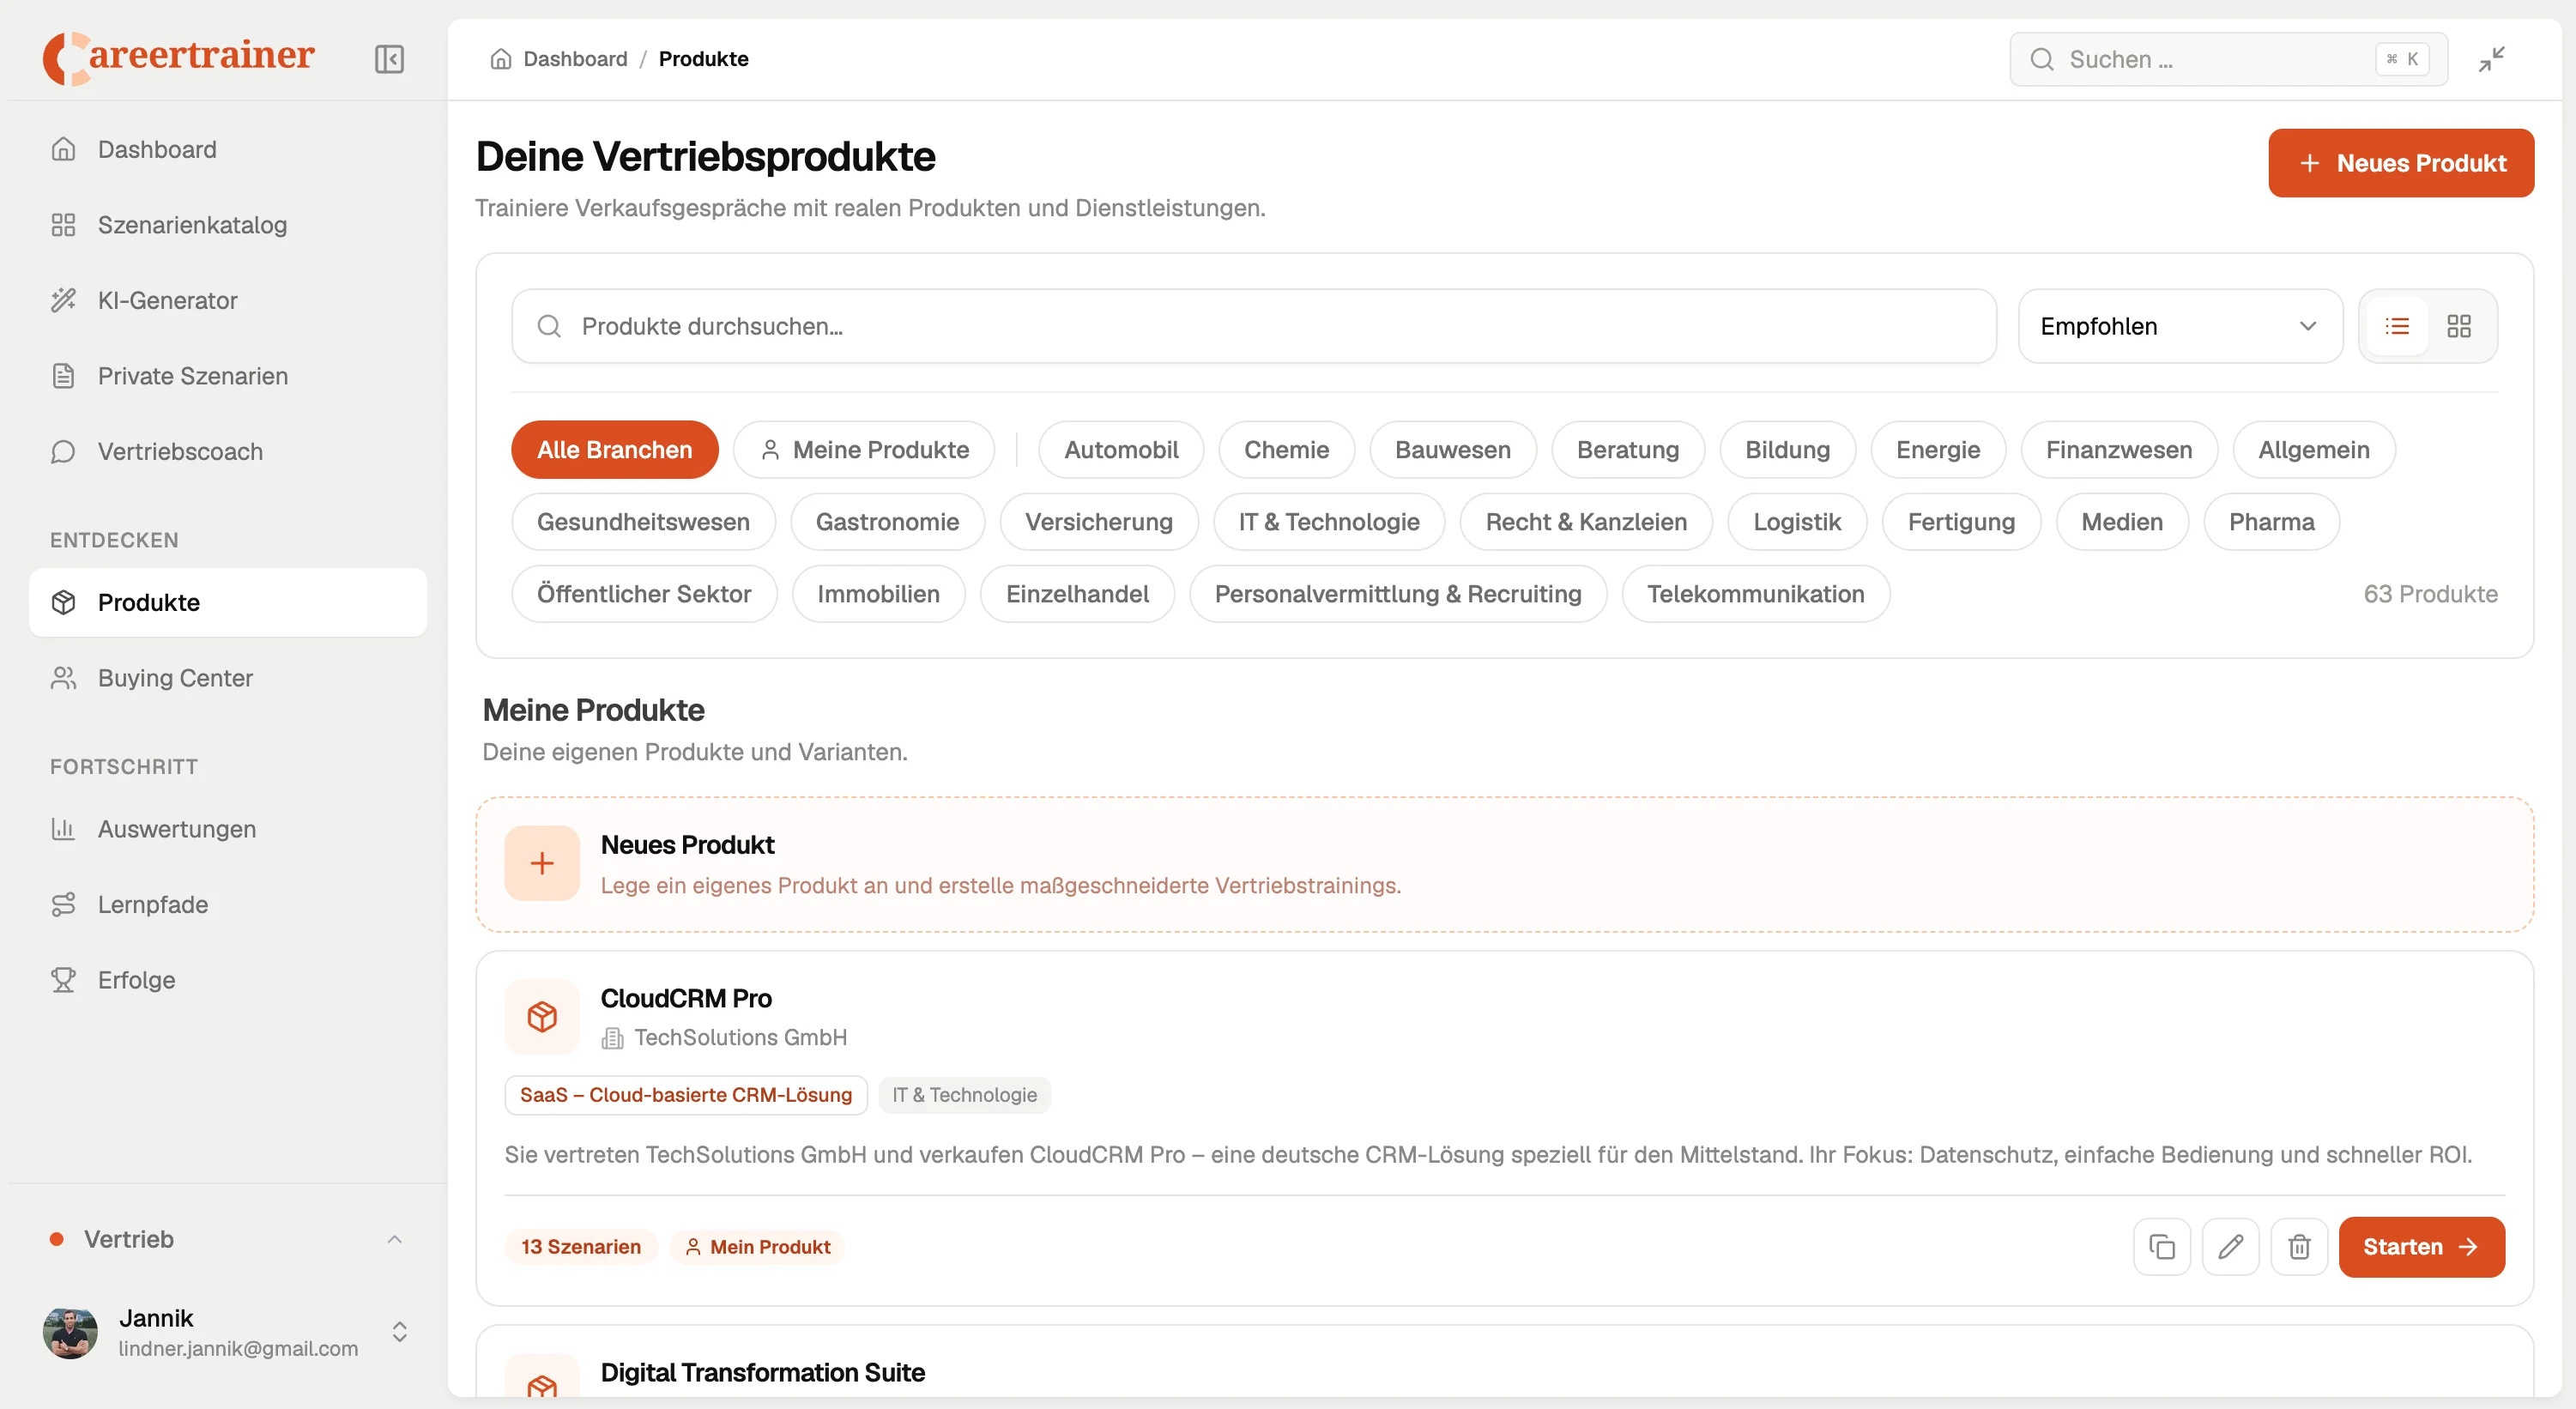Click the 13 Szenarien badge

tap(581, 1247)
